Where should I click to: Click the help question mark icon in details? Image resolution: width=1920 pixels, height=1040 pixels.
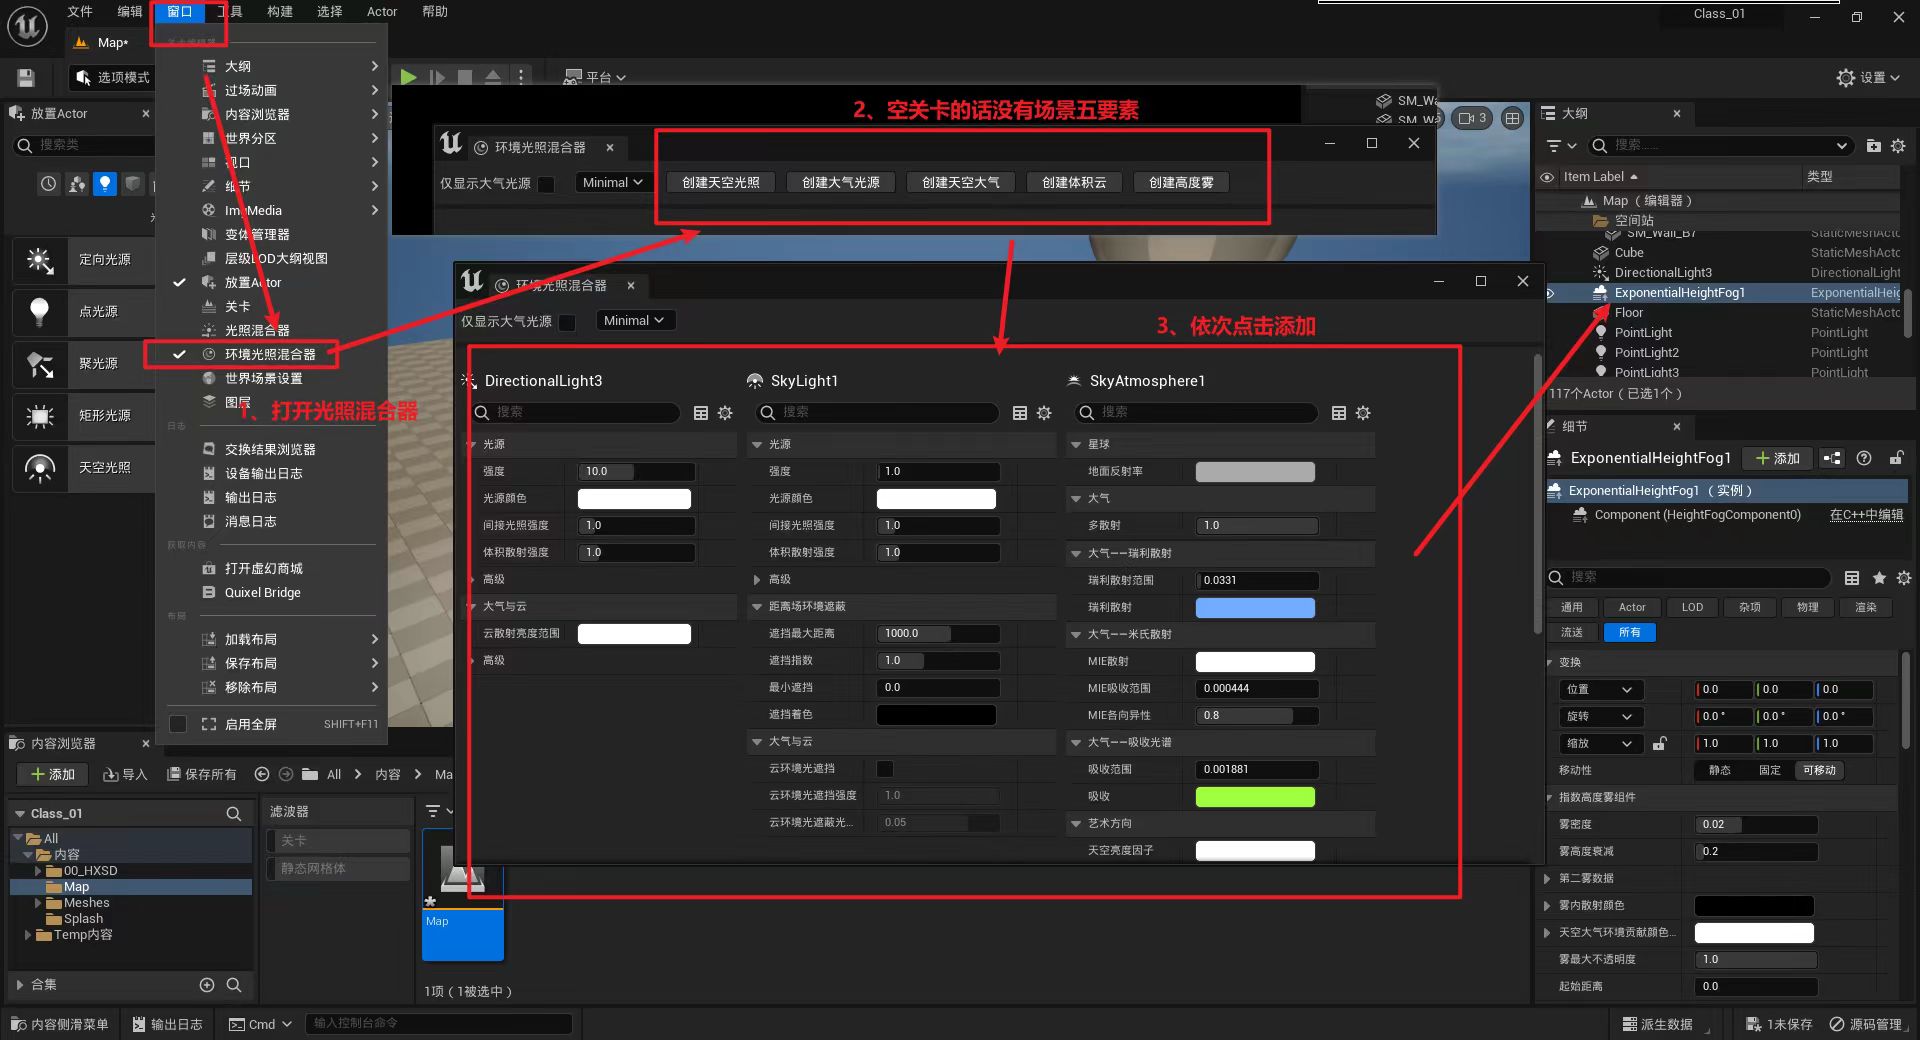[1864, 458]
